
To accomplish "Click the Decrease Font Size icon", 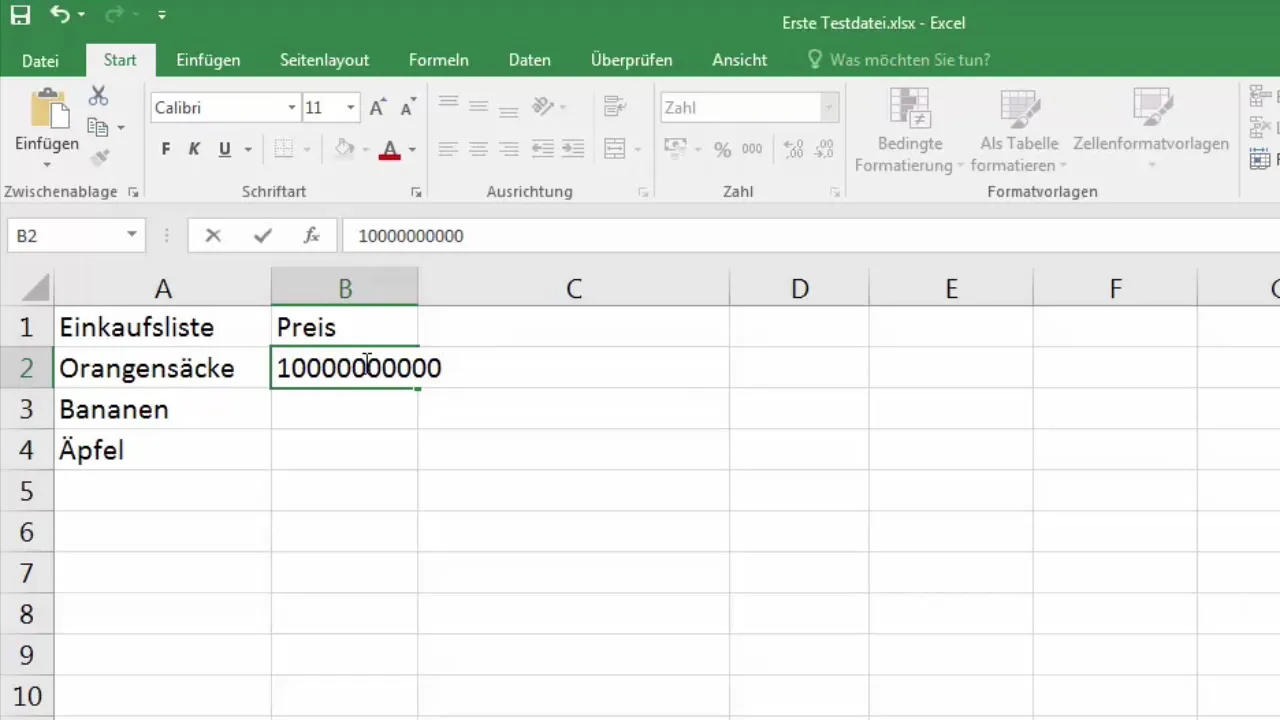I will [407, 108].
